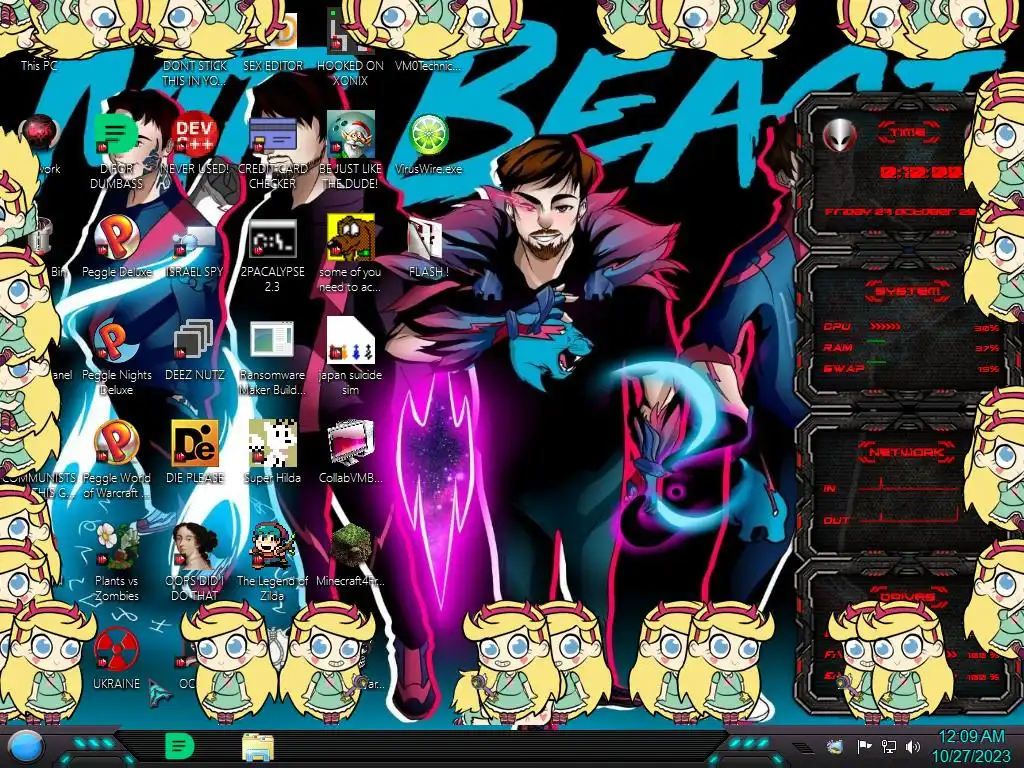Launch the Dev C++ NEVER USED! icon
This screenshot has width=1024, height=768.
[195, 136]
